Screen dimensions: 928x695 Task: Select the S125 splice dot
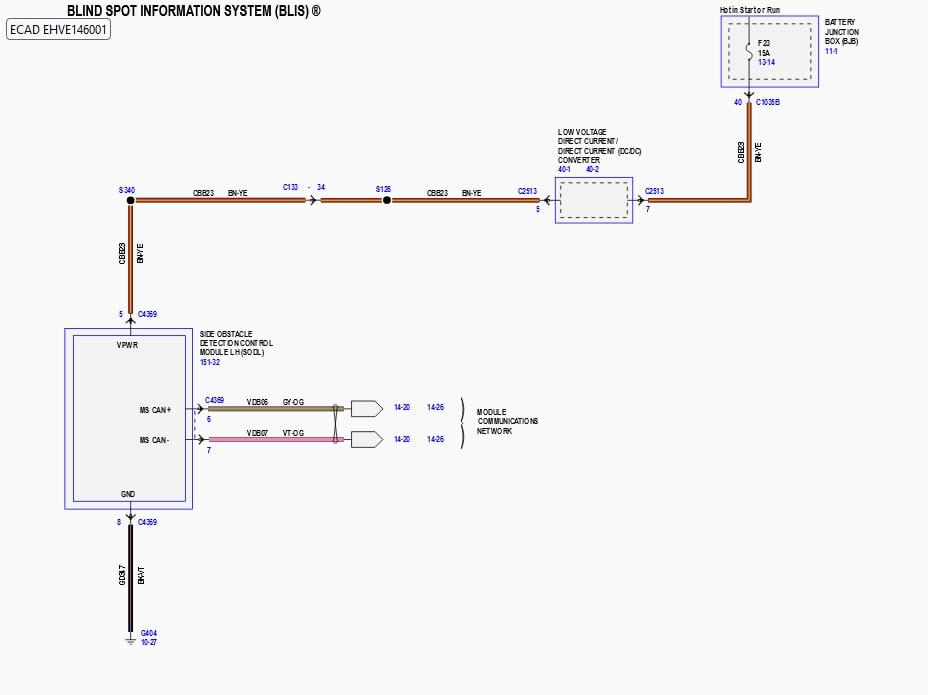coord(386,200)
